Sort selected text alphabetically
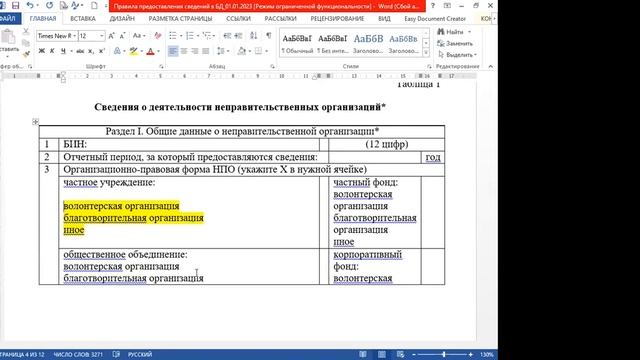Image resolution: width=640 pixels, height=360 pixels. point(253,36)
